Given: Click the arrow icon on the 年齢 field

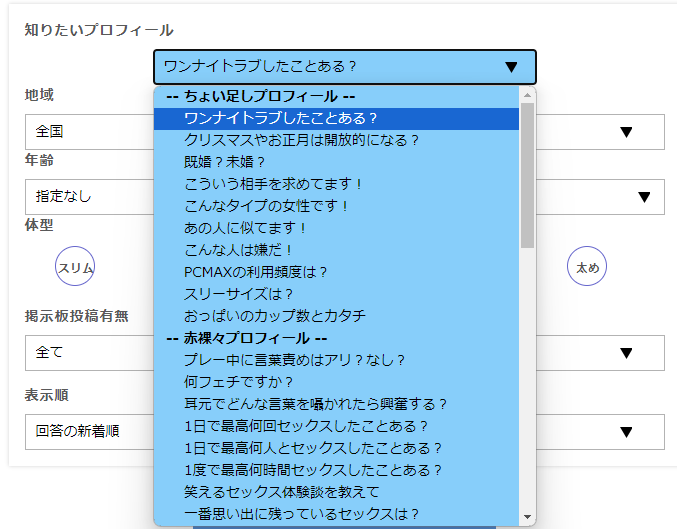Looking at the screenshot, I should 644,196.
